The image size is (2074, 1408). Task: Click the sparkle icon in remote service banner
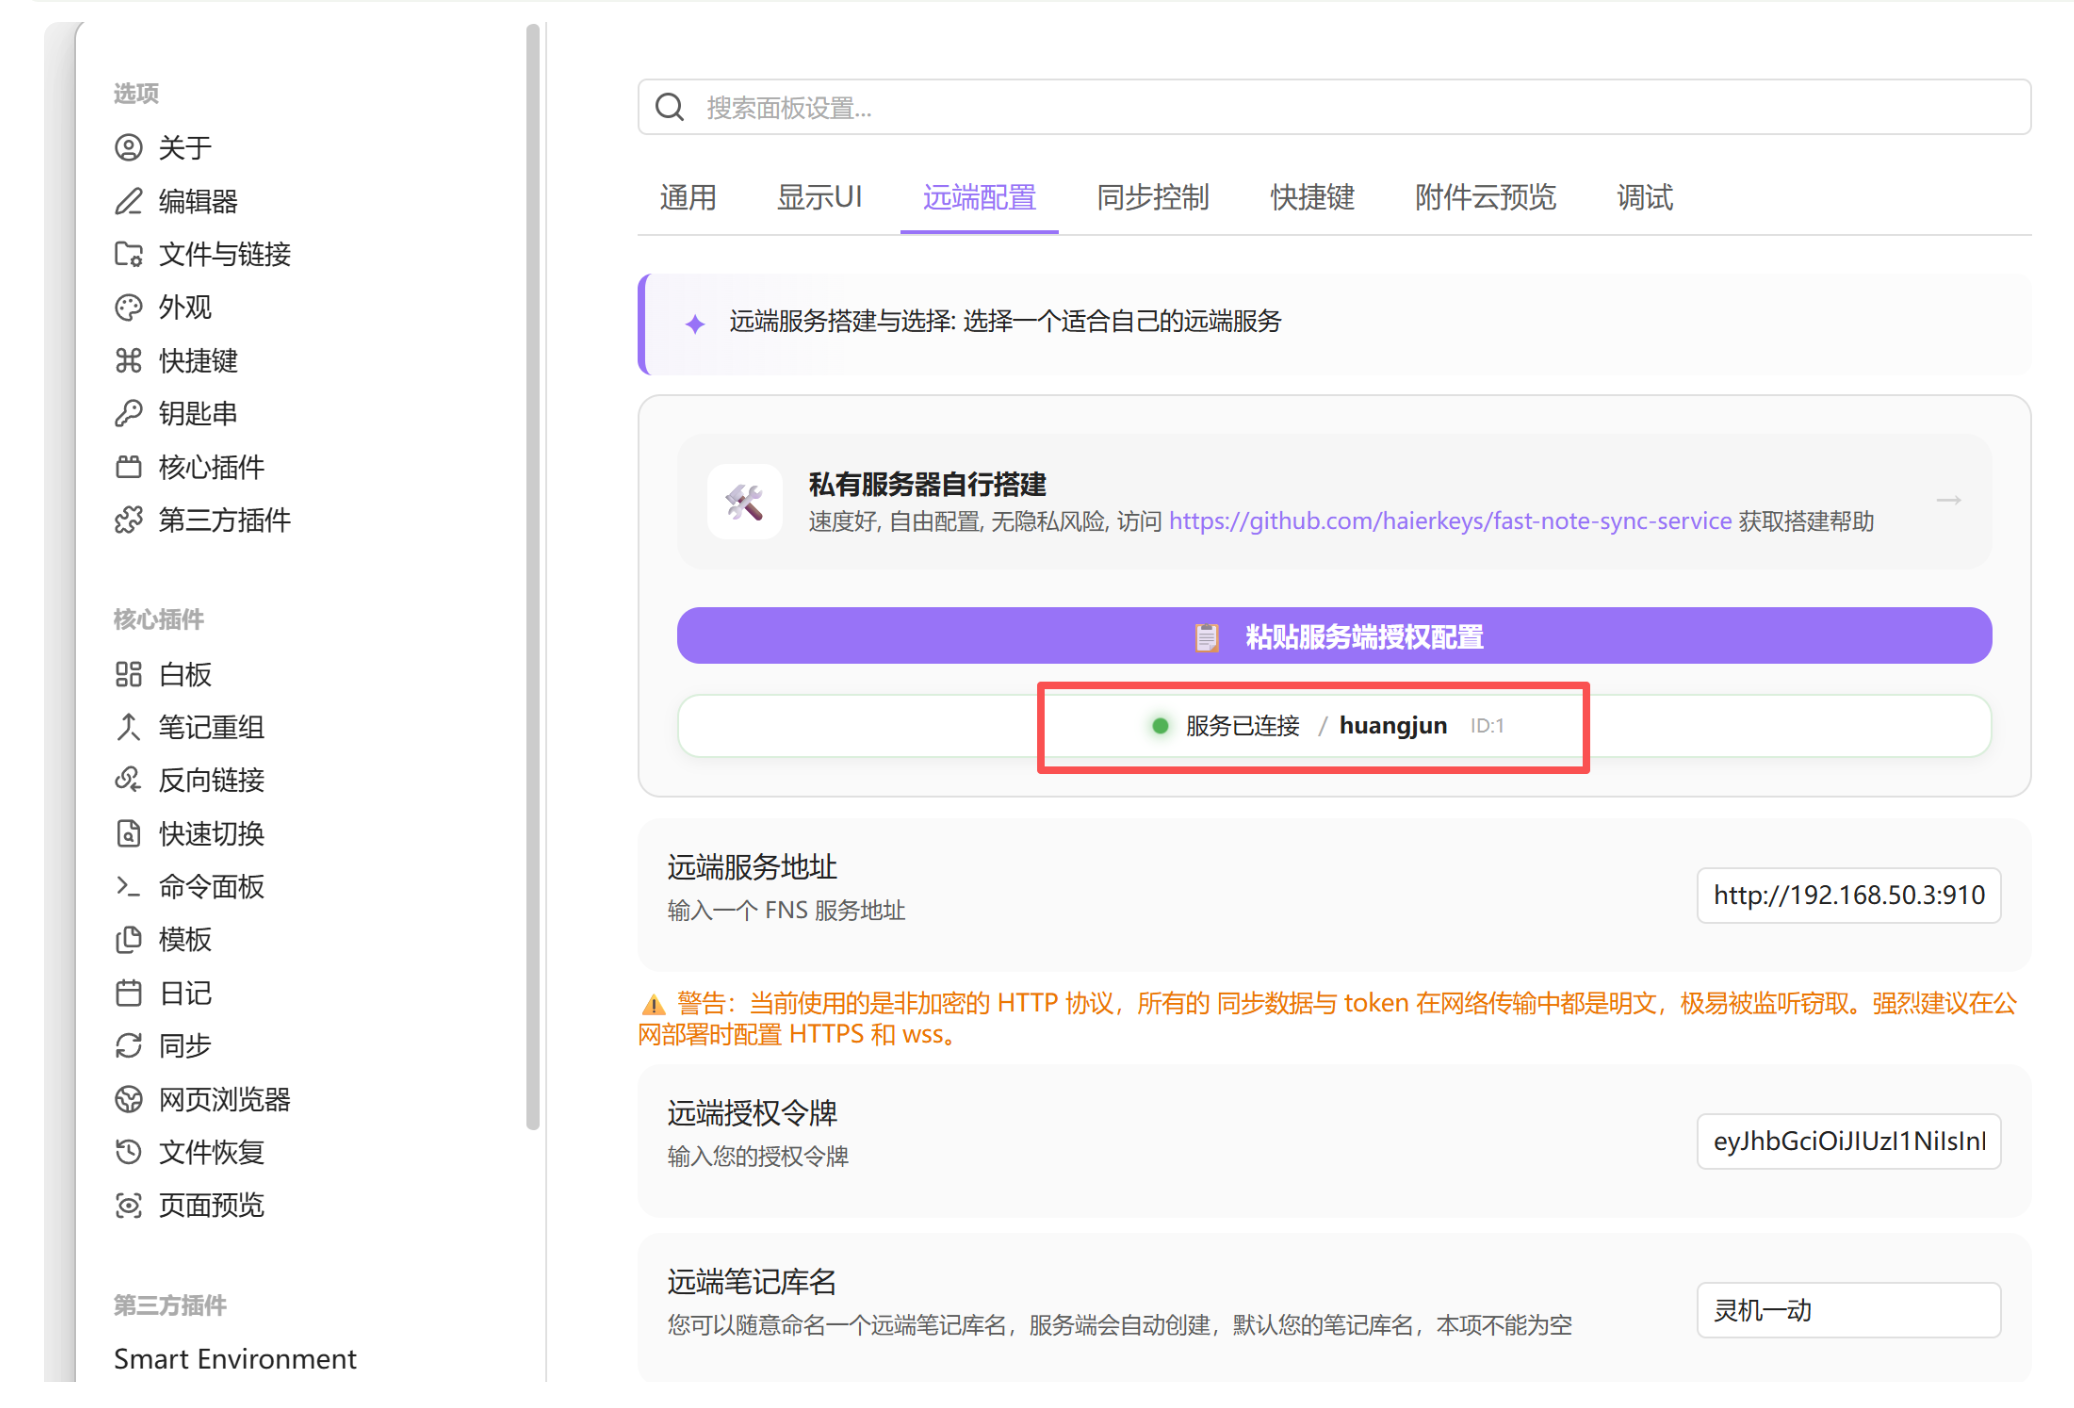tap(695, 323)
